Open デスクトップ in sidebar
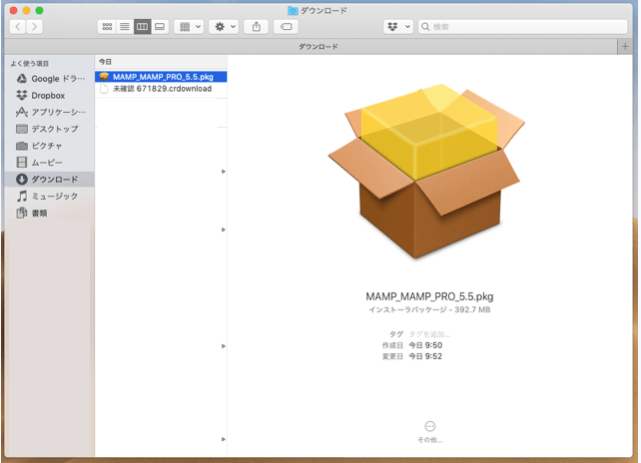The image size is (641, 463). tap(51, 129)
